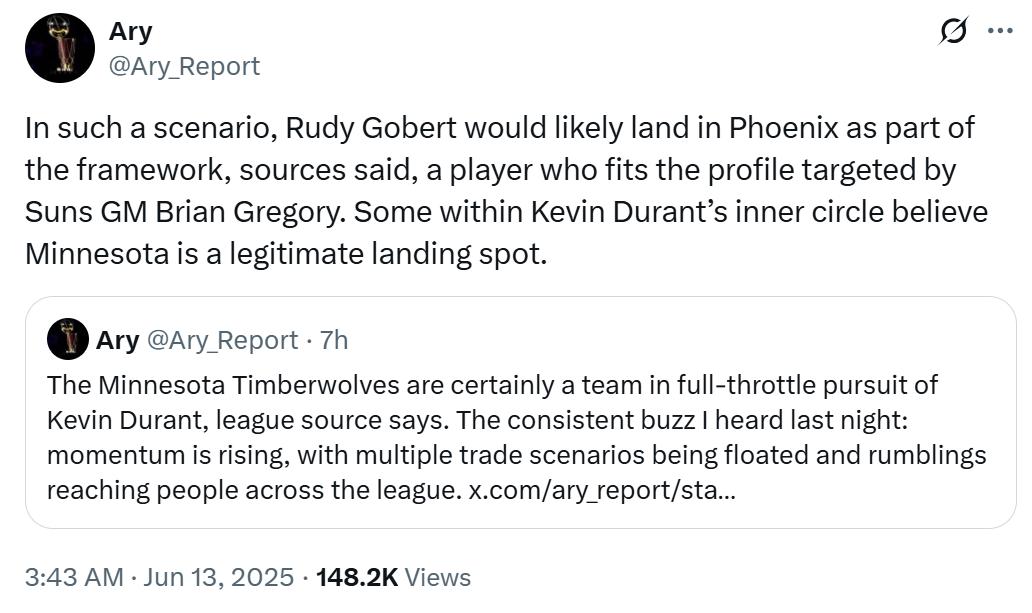The width and height of the screenshot is (1032, 613).
Task: View the 148.2K Views count
Action: [394, 577]
